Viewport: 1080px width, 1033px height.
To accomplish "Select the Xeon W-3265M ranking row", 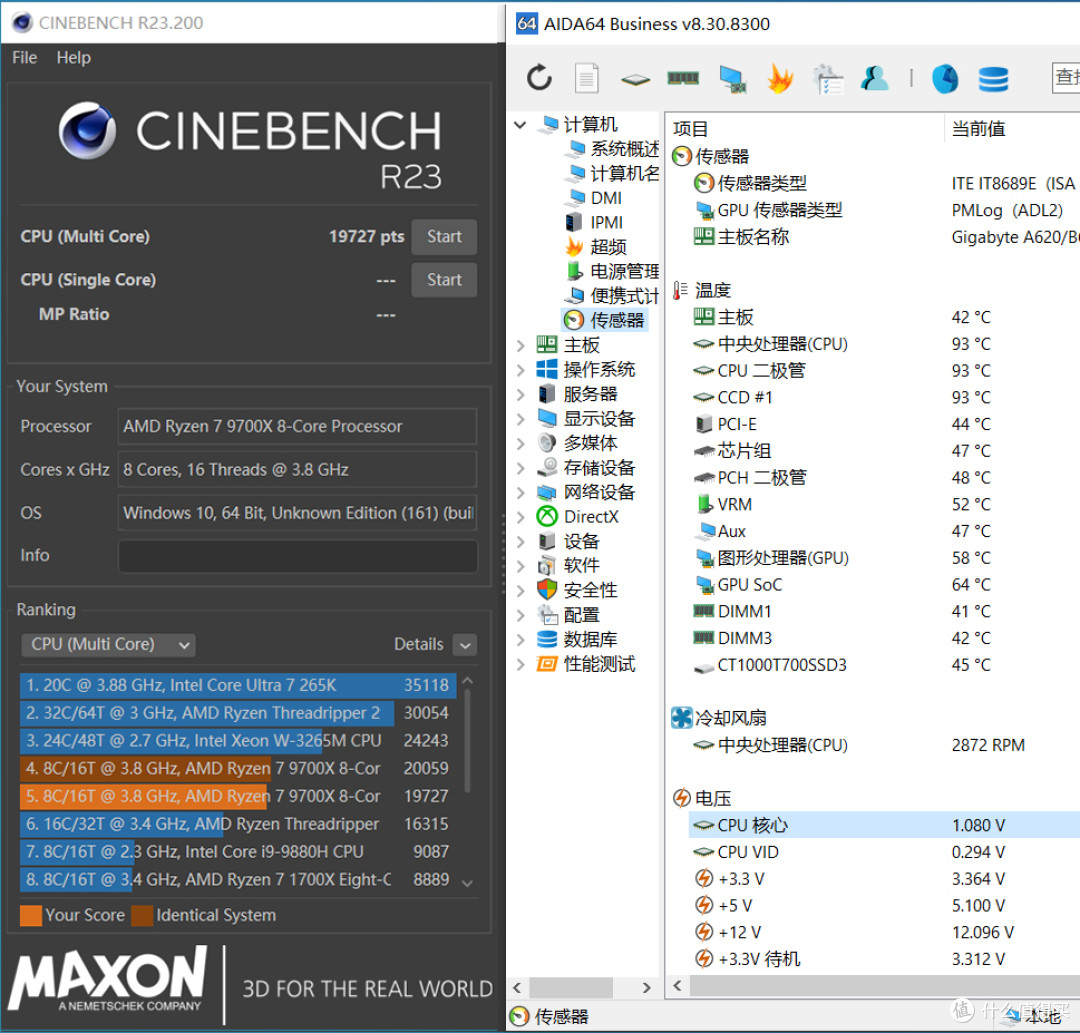I will (x=238, y=740).
